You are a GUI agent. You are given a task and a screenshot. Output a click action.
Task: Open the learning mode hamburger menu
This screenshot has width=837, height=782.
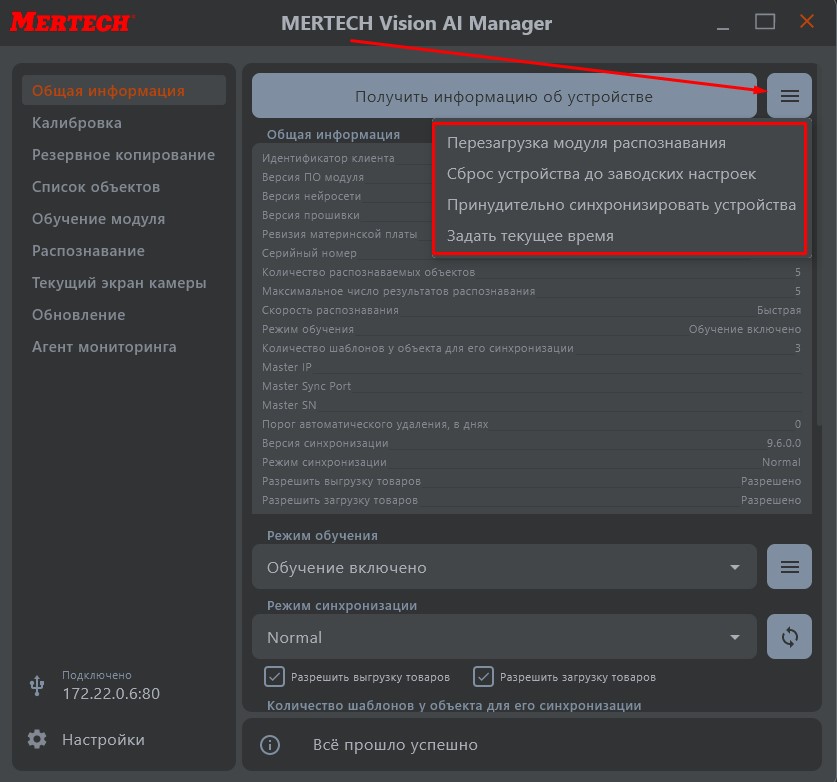(789, 567)
